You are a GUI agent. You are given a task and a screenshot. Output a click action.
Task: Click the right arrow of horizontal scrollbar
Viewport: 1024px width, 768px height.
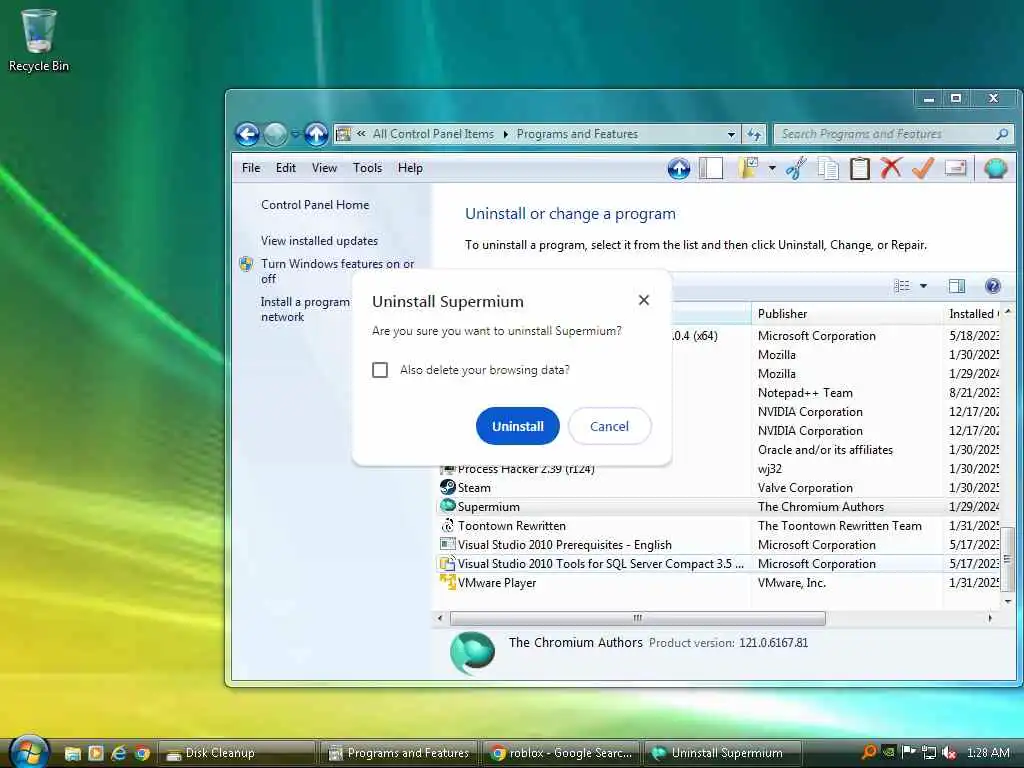[990, 618]
